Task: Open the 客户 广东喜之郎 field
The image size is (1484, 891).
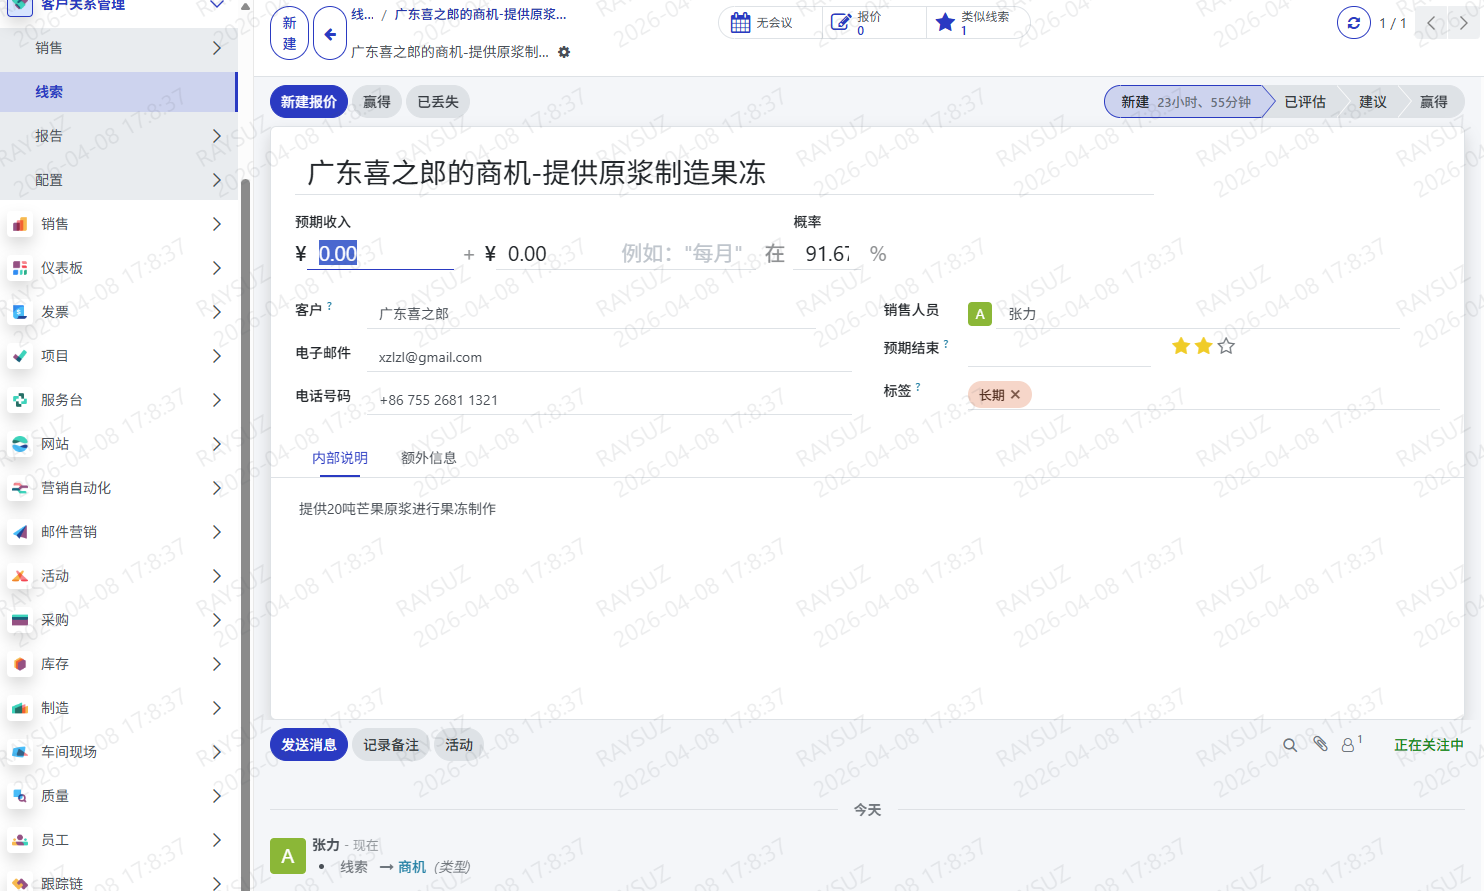Action: click(591, 314)
